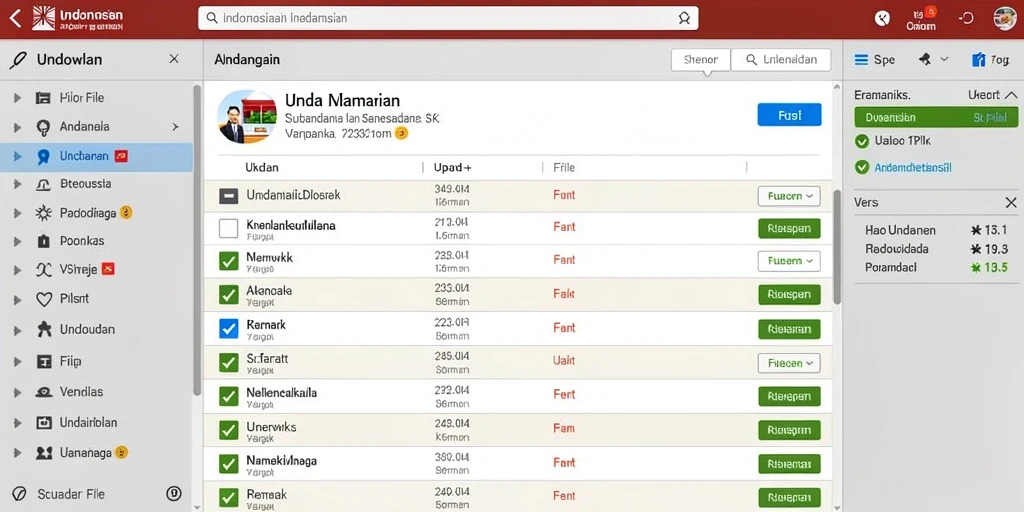Expand the Bteoussia tree arrow

17,185
